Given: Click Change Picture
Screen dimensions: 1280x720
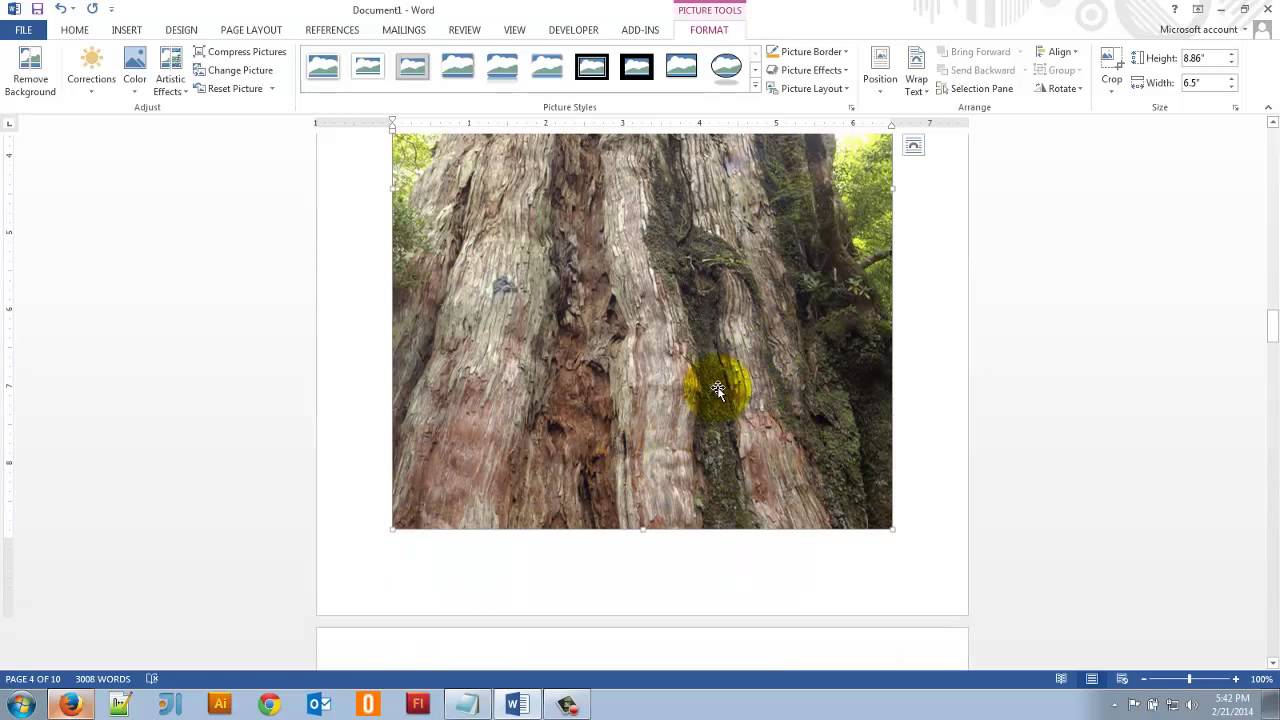Looking at the screenshot, I should [x=233, y=70].
